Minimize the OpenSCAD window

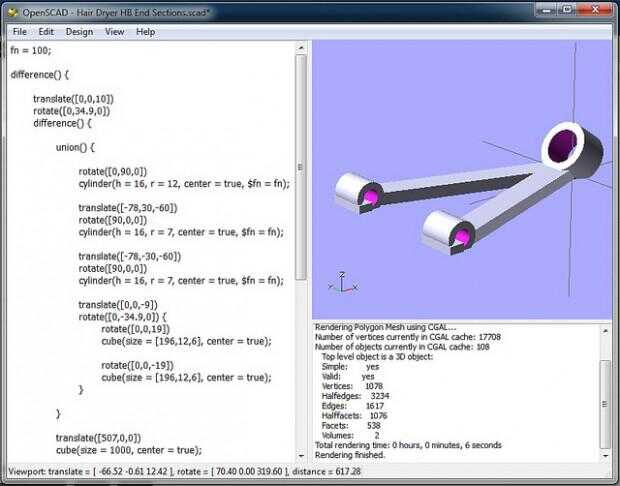tap(546, 10)
